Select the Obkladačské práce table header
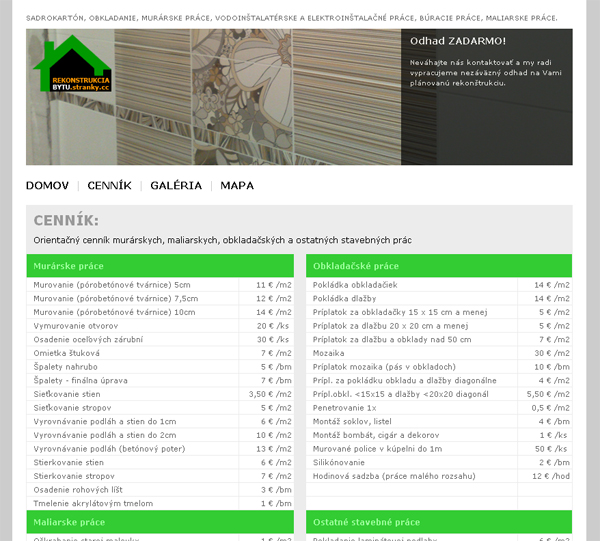This screenshot has height=541, width=600. click(x=439, y=266)
